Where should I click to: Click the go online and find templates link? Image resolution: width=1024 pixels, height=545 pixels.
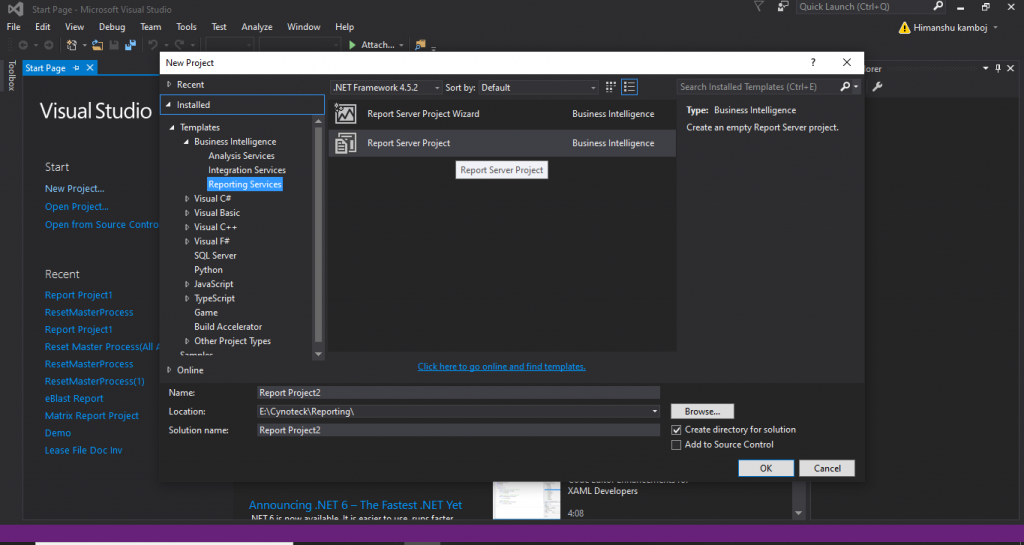(501, 367)
